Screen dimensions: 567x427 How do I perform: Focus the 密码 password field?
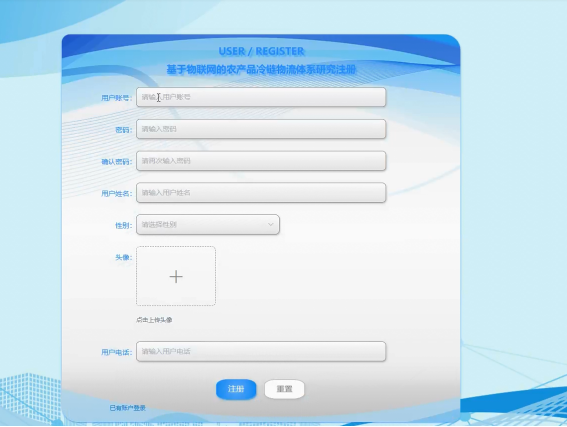(261, 129)
